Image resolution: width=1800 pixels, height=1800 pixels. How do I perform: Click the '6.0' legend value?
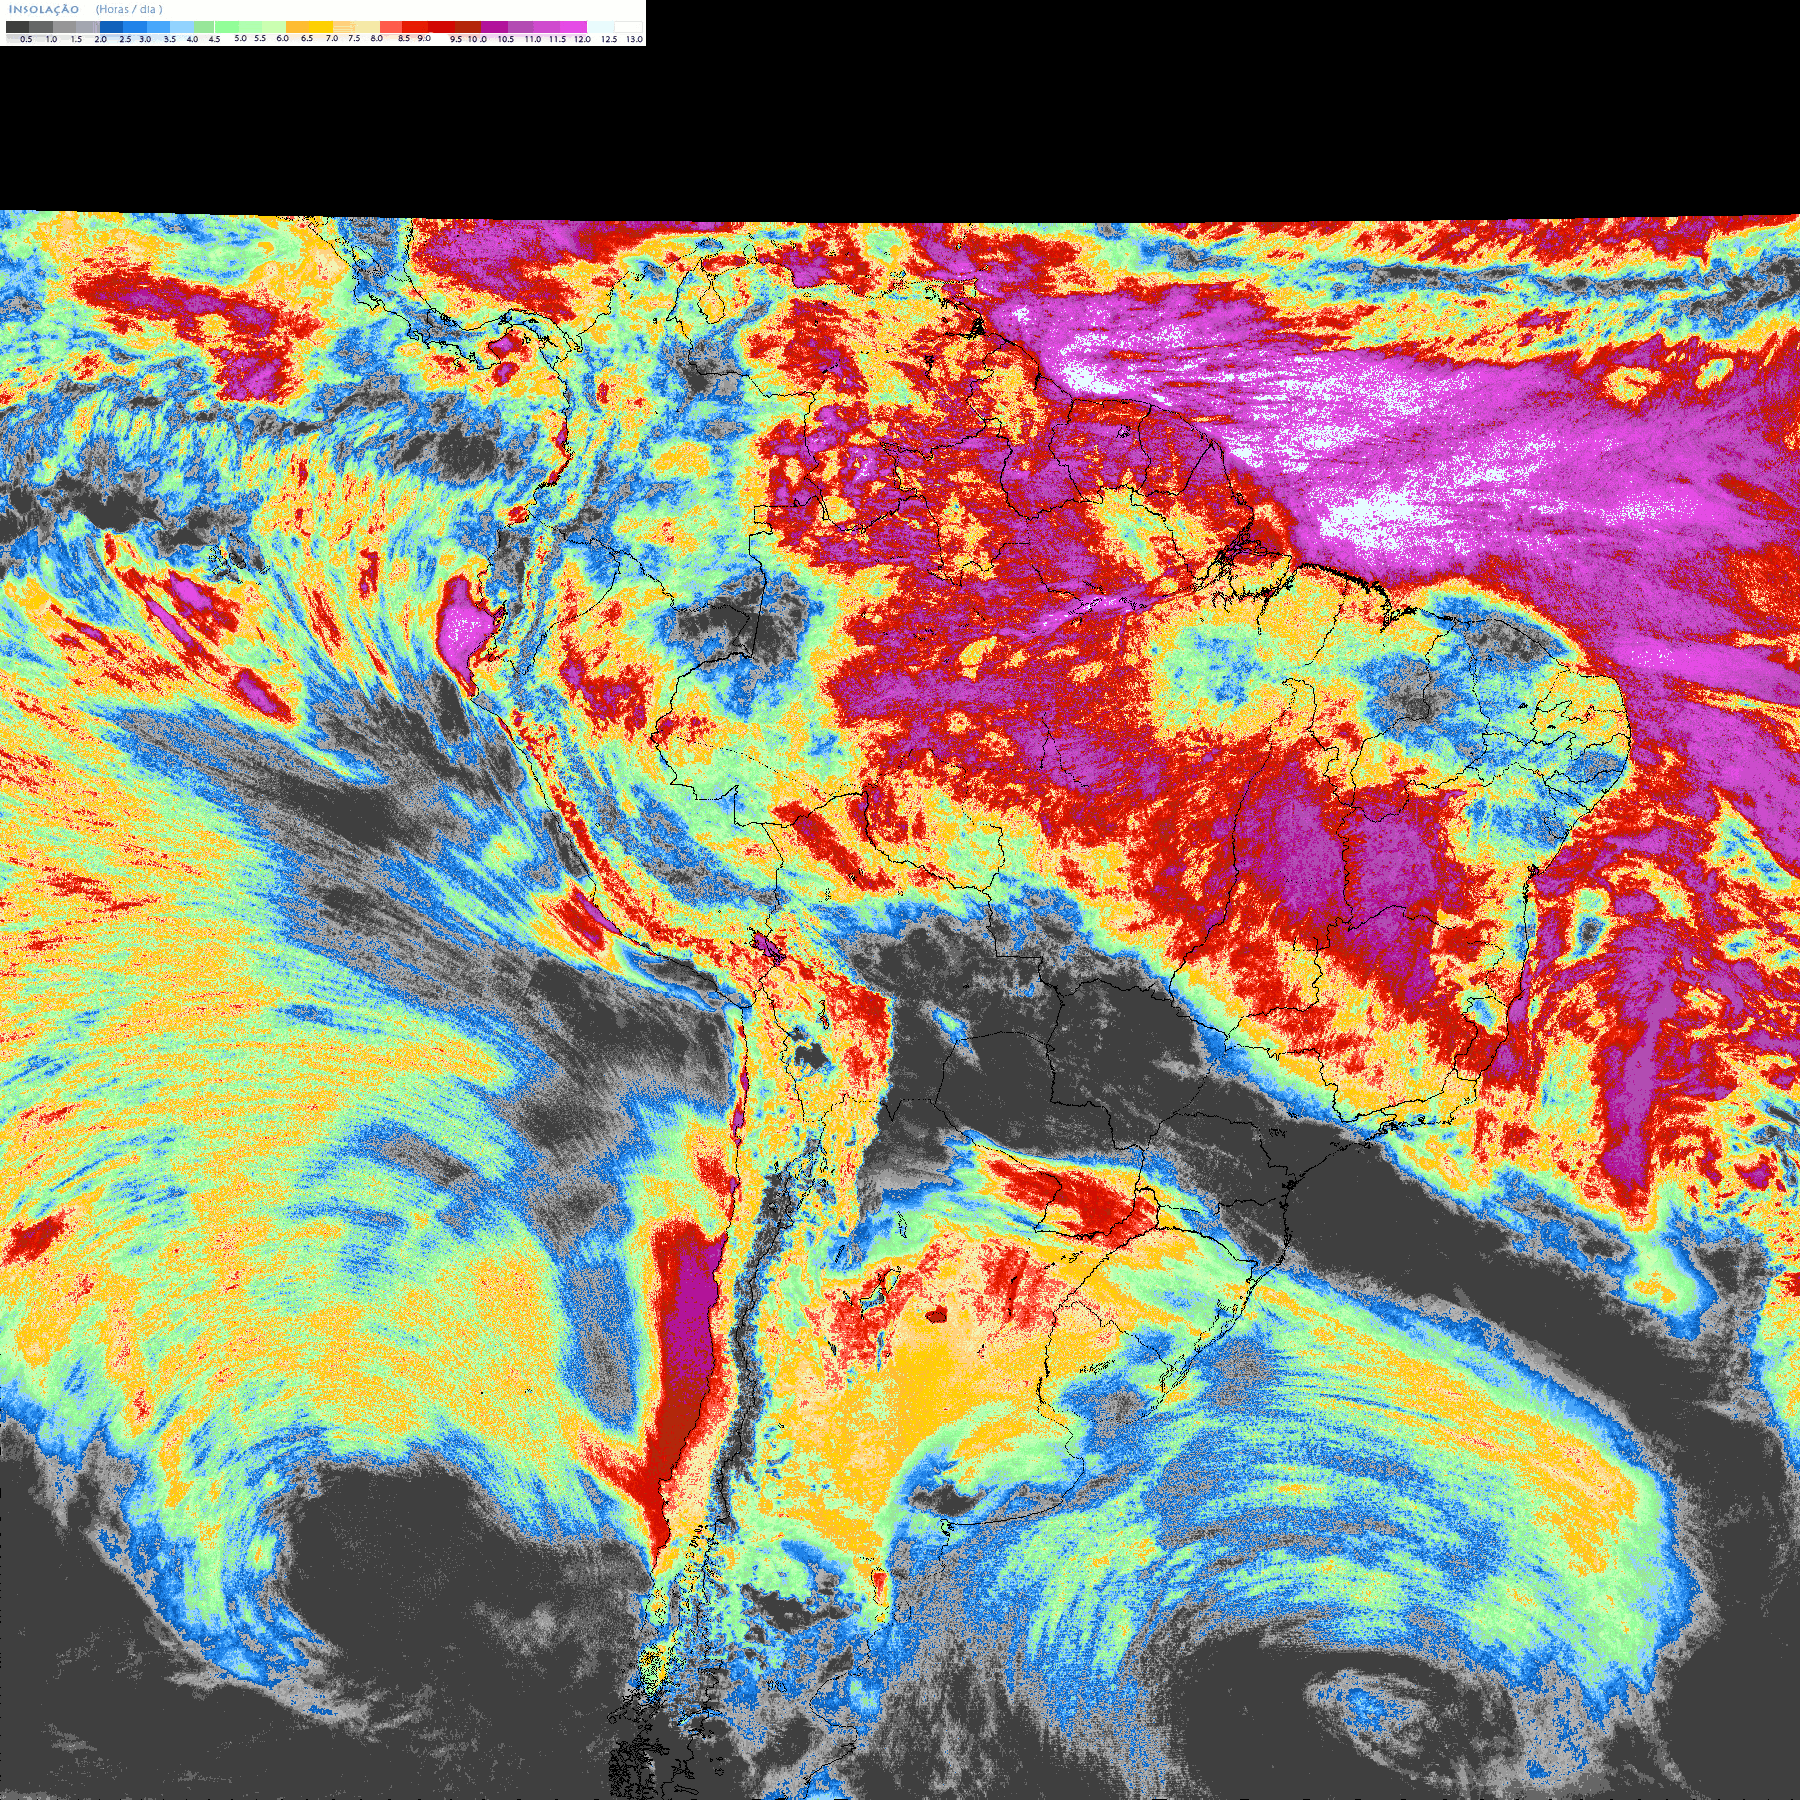tap(282, 38)
